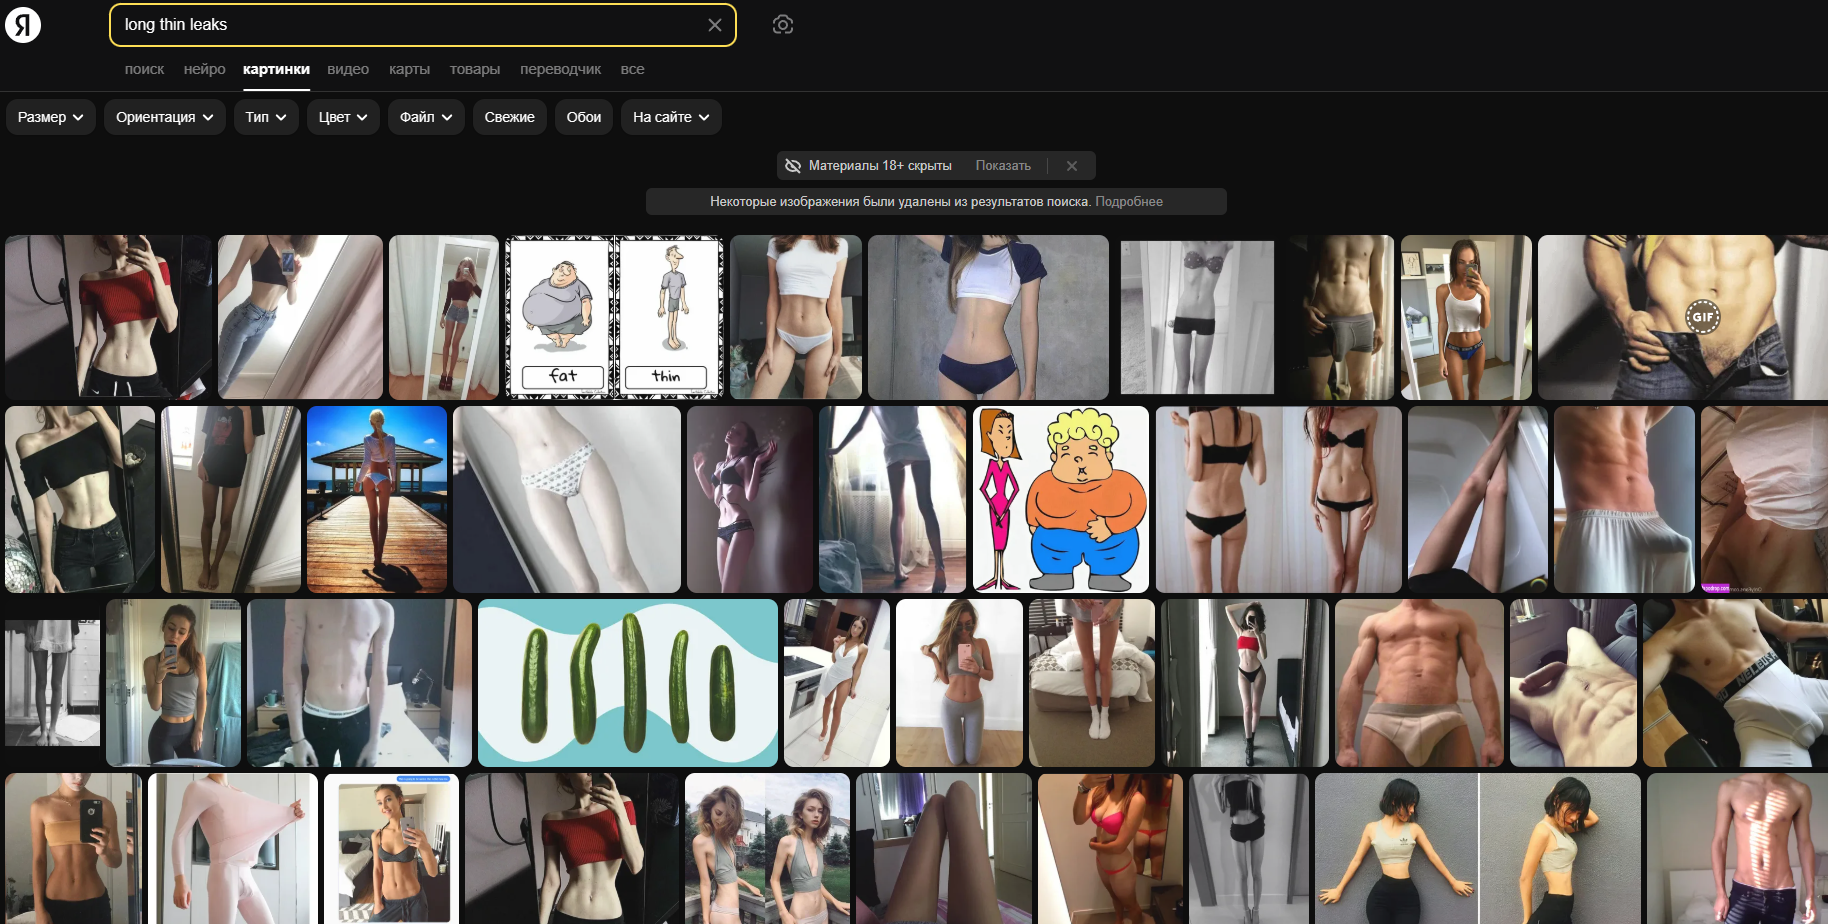Open the fat and thin cartoon flashcards thumbnail
Image resolution: width=1828 pixels, height=924 pixels.
(x=614, y=317)
